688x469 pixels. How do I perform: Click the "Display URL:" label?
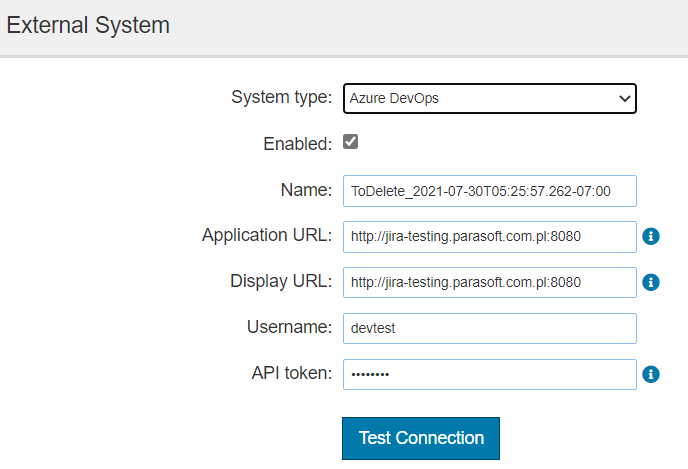tap(281, 281)
